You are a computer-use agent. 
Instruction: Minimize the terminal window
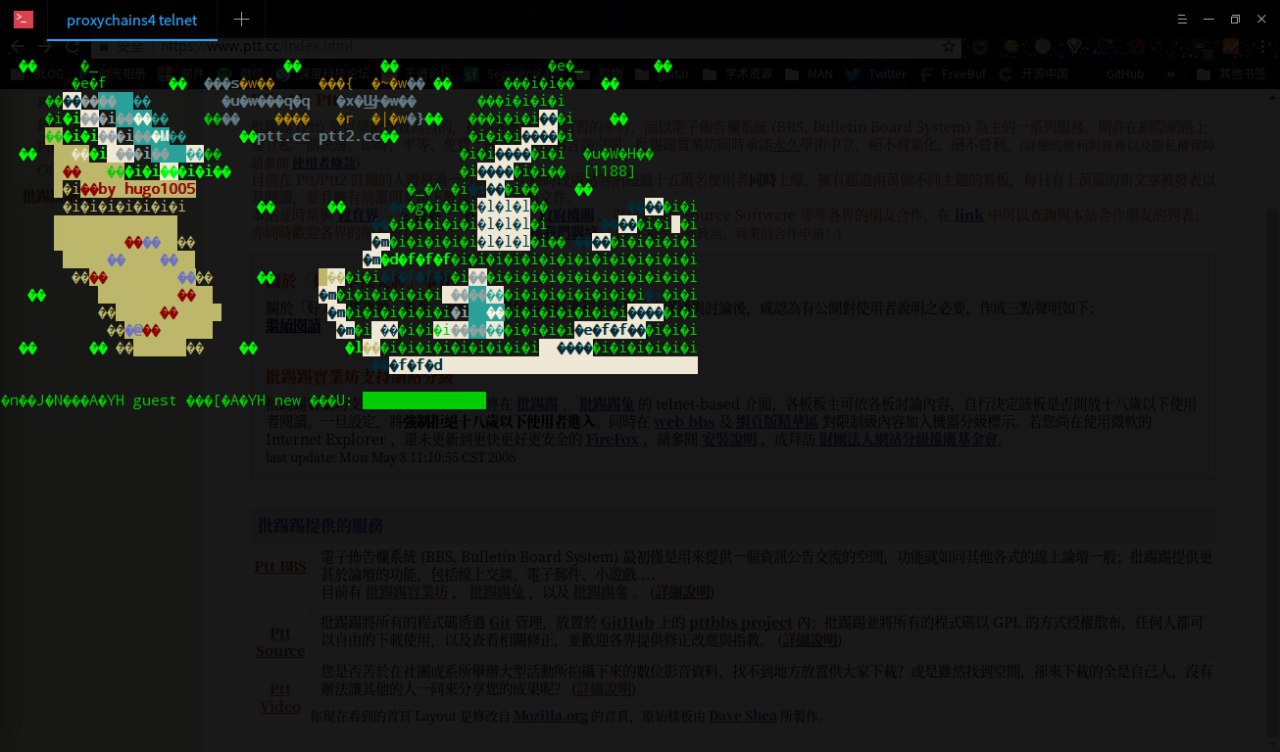point(1209,19)
